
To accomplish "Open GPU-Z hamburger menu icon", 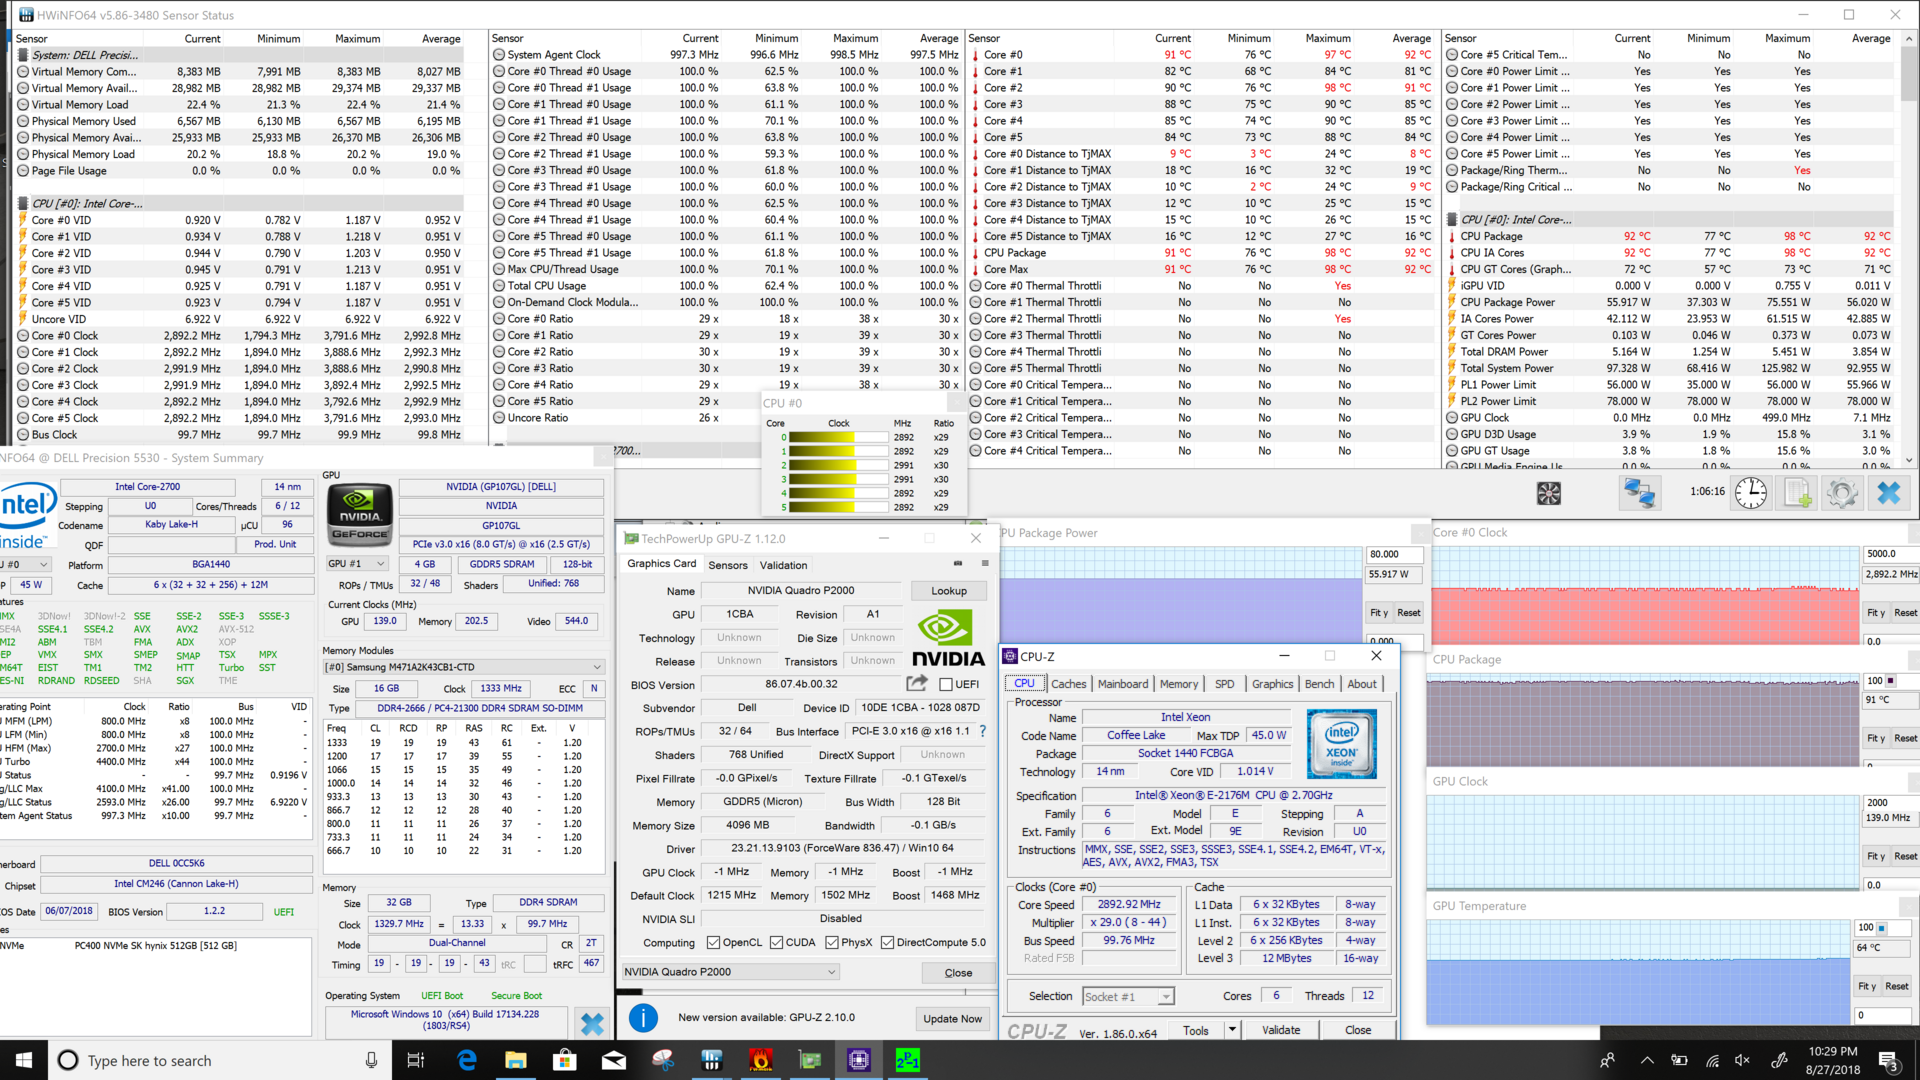I will click(985, 564).
